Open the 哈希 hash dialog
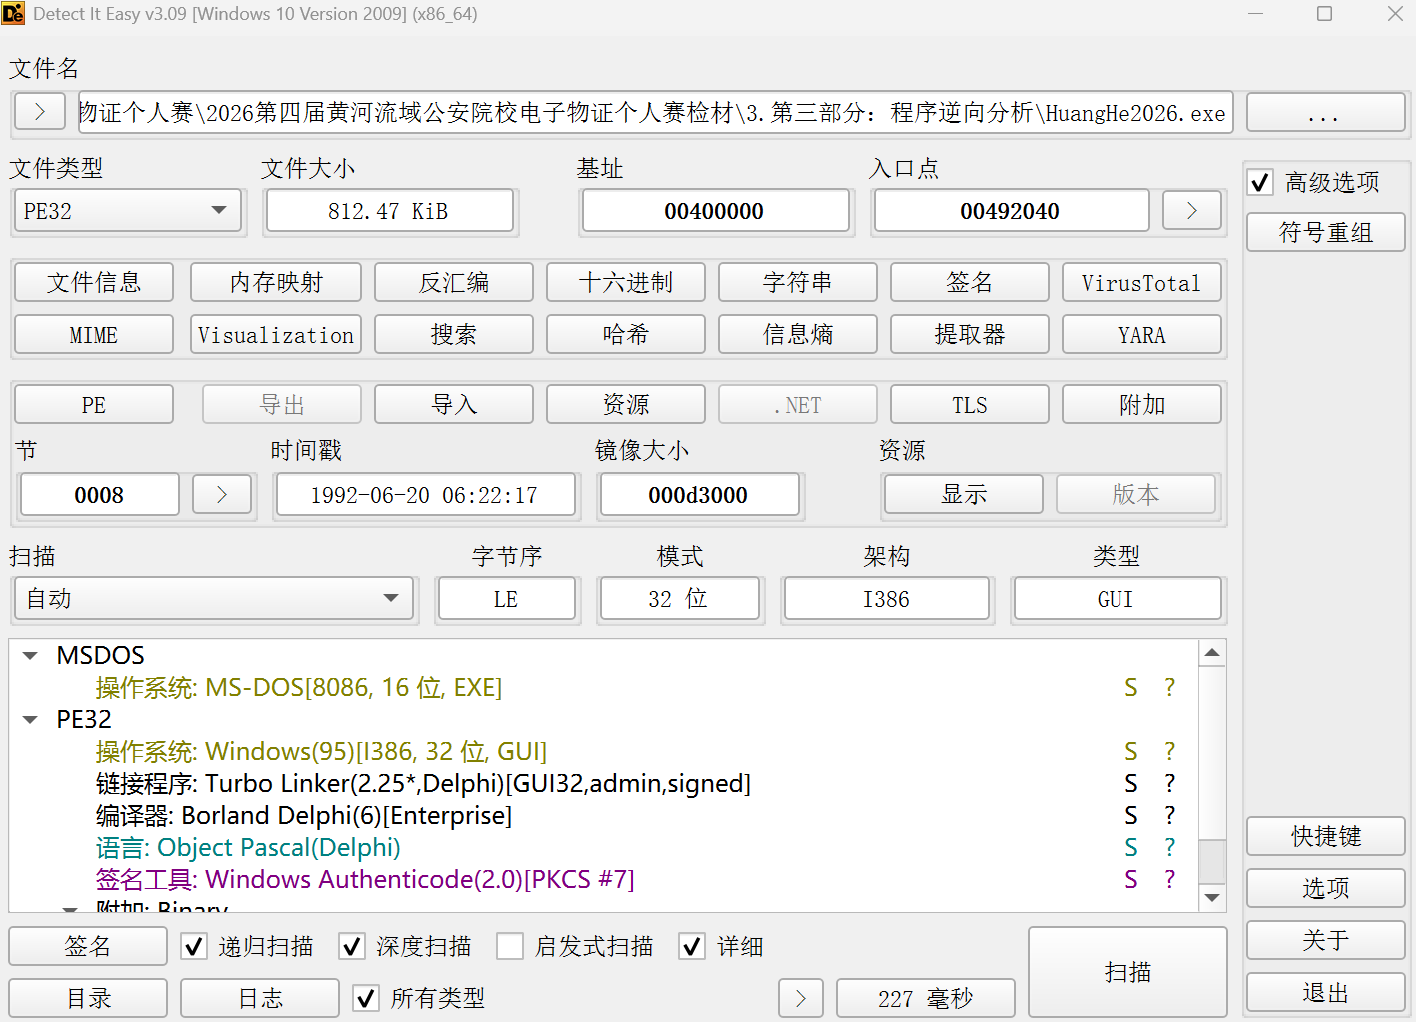 coord(626,334)
